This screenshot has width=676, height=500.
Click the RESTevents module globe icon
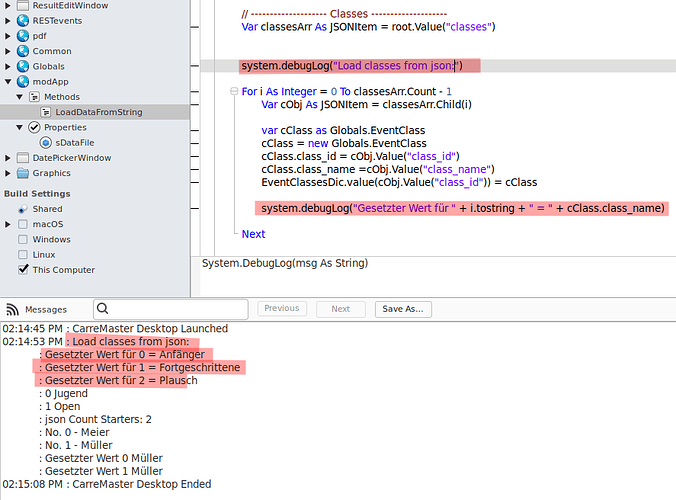click(22, 20)
